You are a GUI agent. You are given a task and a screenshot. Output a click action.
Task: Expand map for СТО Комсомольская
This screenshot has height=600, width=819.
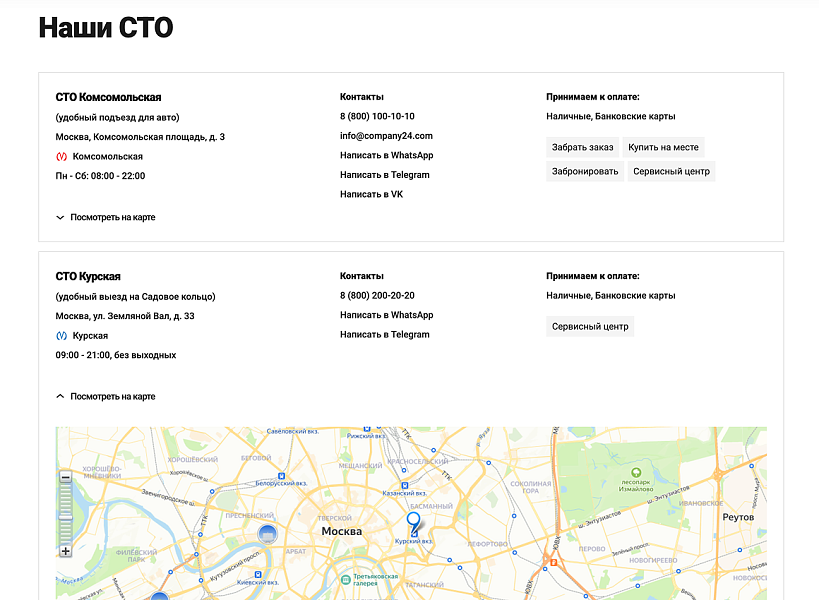point(106,217)
